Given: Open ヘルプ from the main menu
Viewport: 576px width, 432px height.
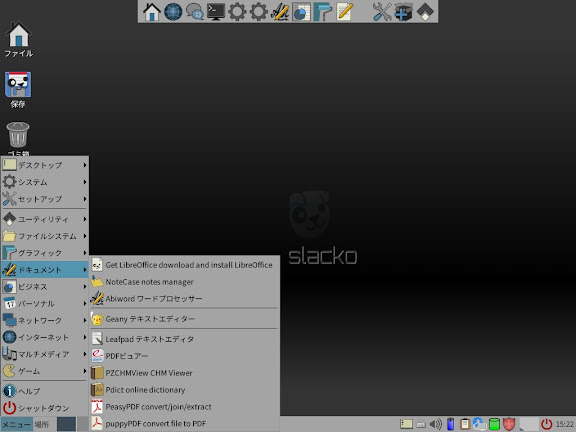Looking at the screenshot, I should pos(45,391).
